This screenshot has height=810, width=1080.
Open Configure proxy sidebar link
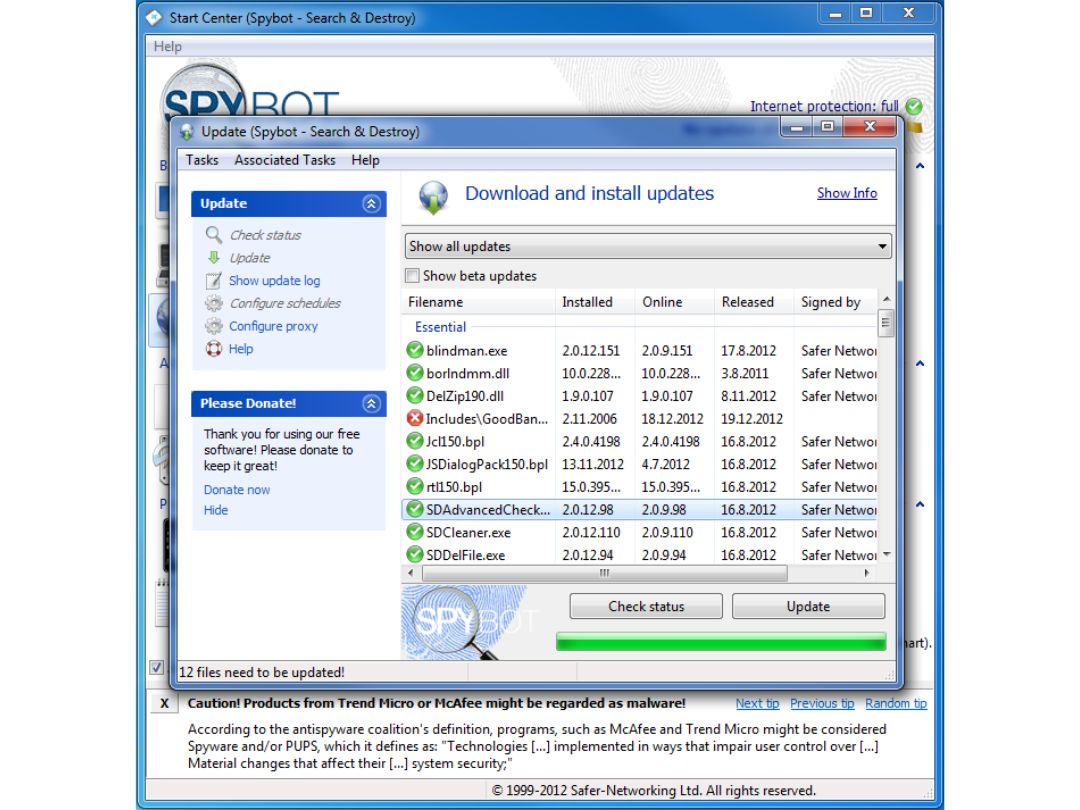[273, 326]
